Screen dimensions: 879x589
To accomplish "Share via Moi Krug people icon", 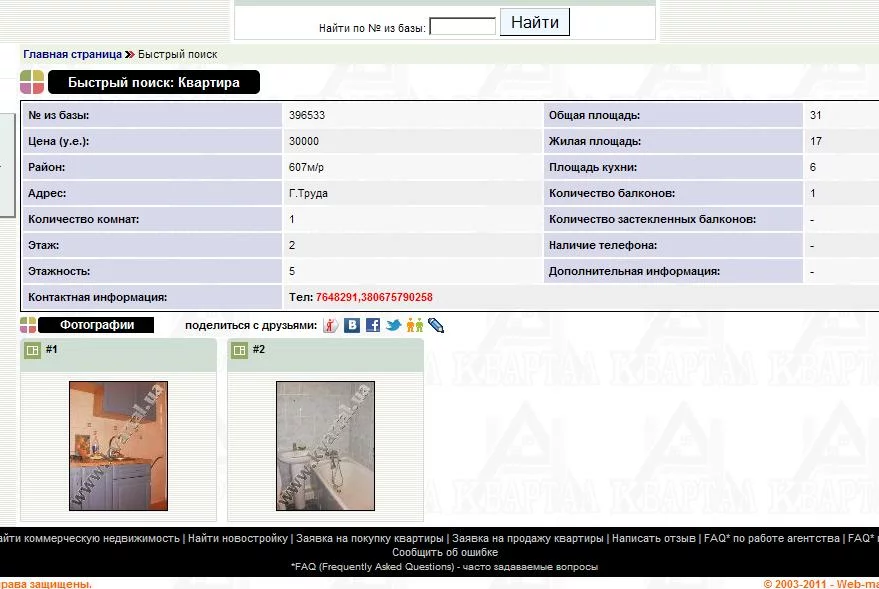I will pyautogui.click(x=415, y=325).
